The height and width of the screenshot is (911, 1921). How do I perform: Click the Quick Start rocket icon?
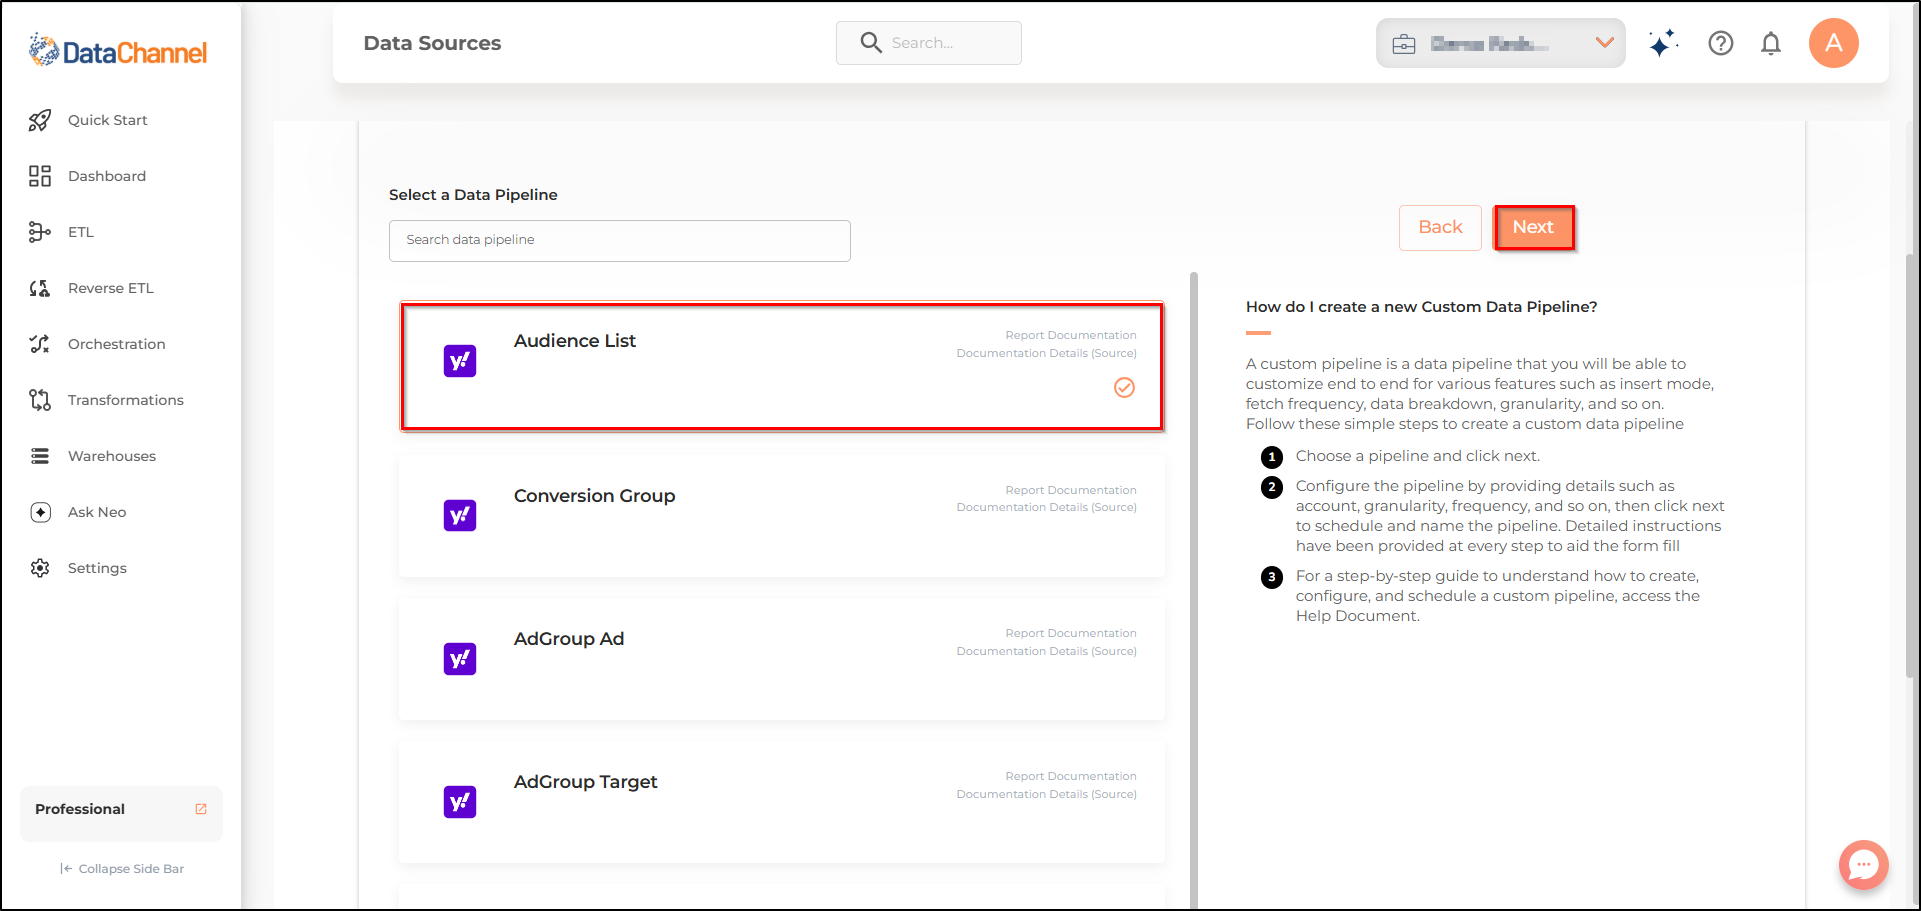point(40,120)
